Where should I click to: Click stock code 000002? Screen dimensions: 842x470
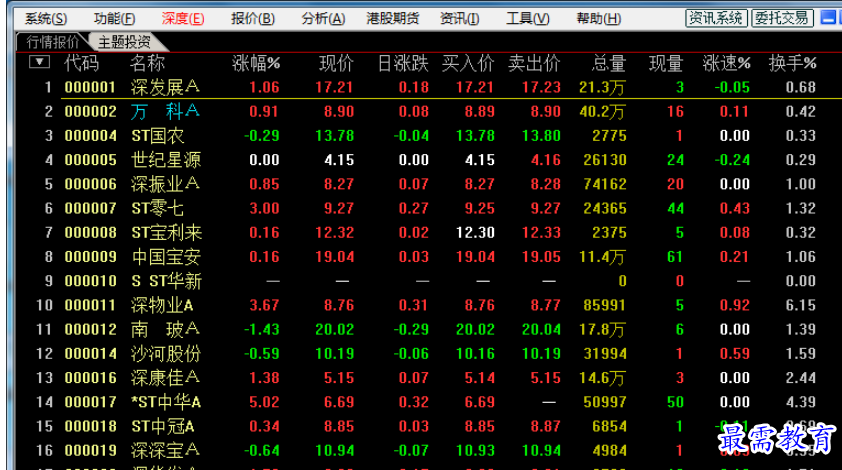coord(90,111)
